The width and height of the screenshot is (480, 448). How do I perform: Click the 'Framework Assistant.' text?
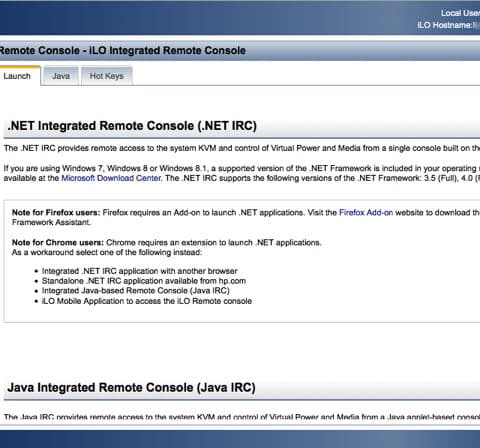(x=51, y=222)
